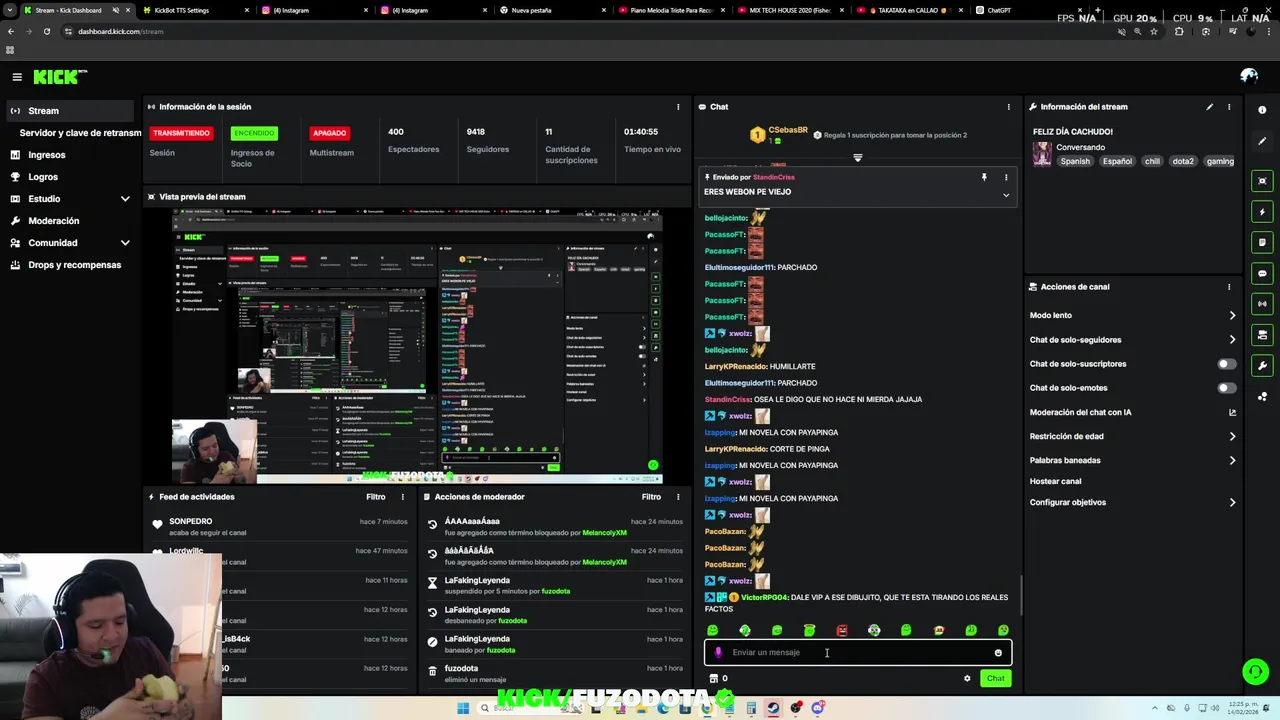Open Chat de solo-seguidores options
The width and height of the screenshot is (1280, 720).
pyautogui.click(x=1232, y=340)
